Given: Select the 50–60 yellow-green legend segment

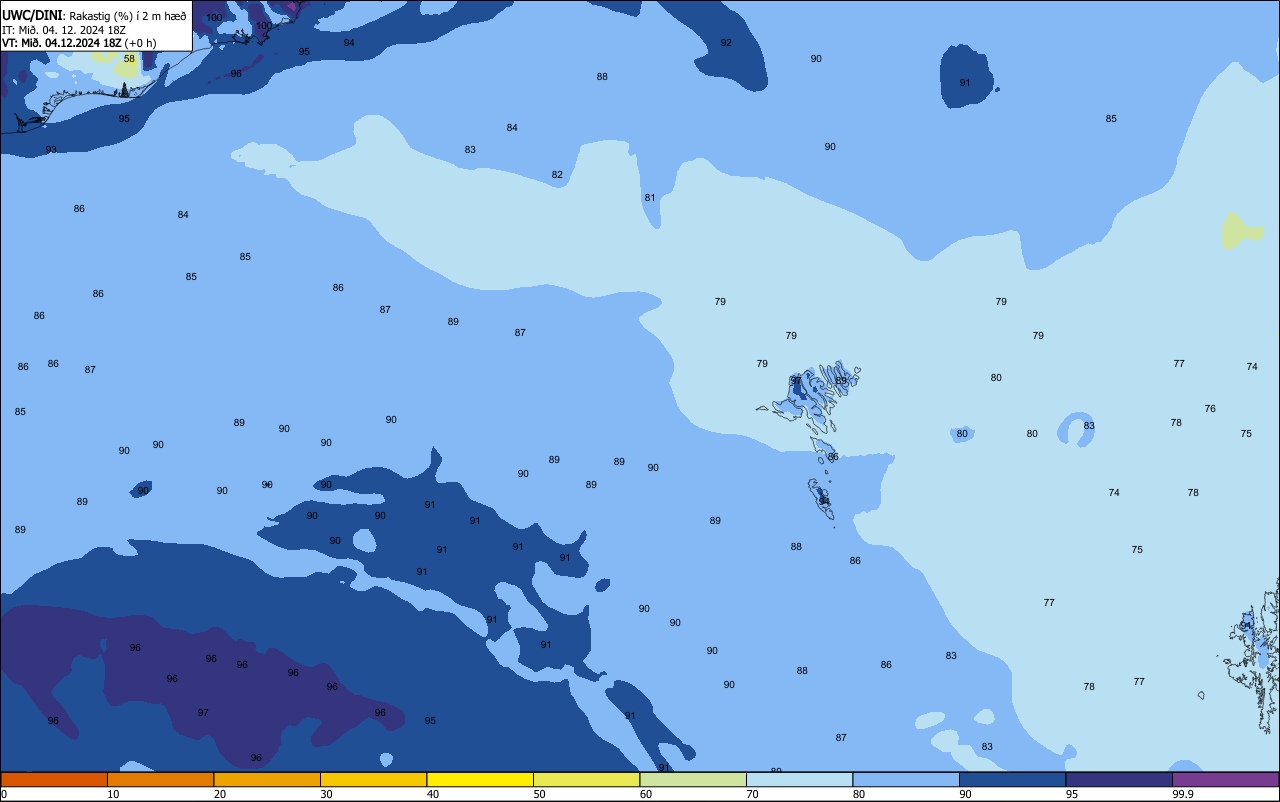Looking at the screenshot, I should tap(586, 779).
